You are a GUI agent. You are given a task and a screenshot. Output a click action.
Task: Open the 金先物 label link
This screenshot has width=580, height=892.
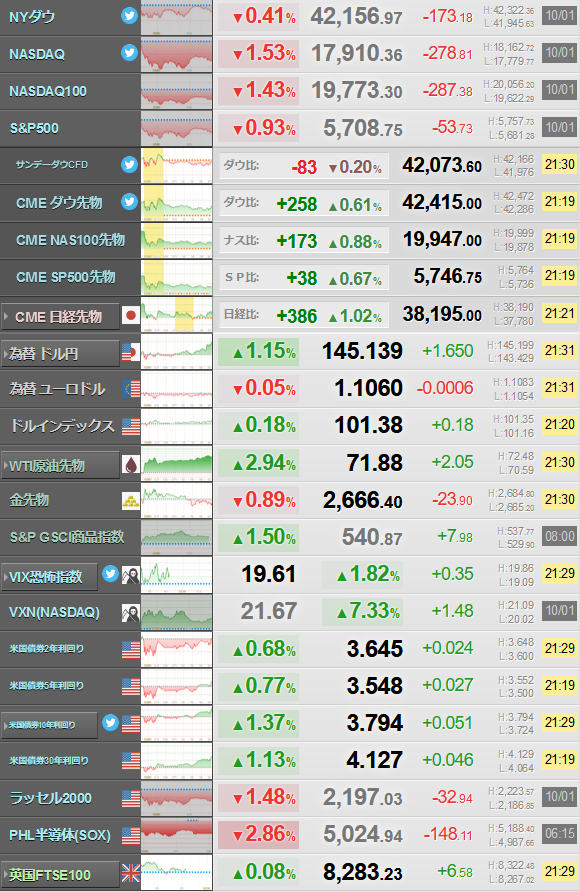coord(29,500)
